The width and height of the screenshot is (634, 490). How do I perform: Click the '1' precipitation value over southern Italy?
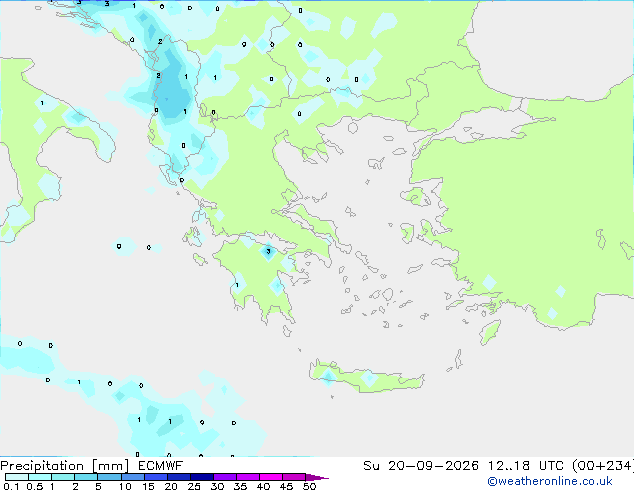(x=42, y=103)
